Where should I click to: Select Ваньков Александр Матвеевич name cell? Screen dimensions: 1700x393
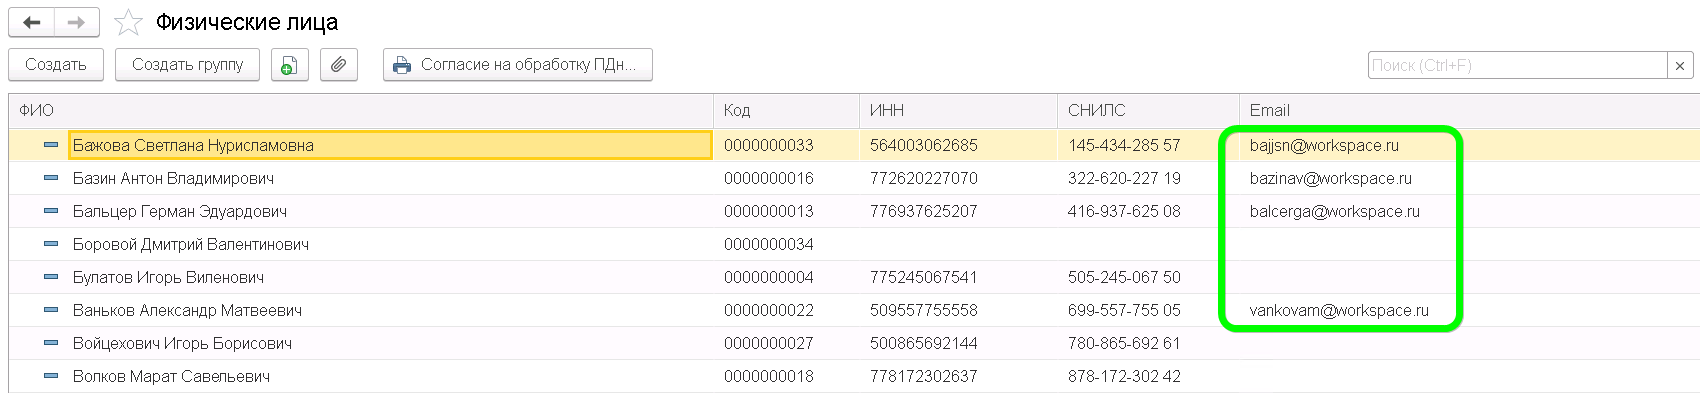tap(390, 310)
